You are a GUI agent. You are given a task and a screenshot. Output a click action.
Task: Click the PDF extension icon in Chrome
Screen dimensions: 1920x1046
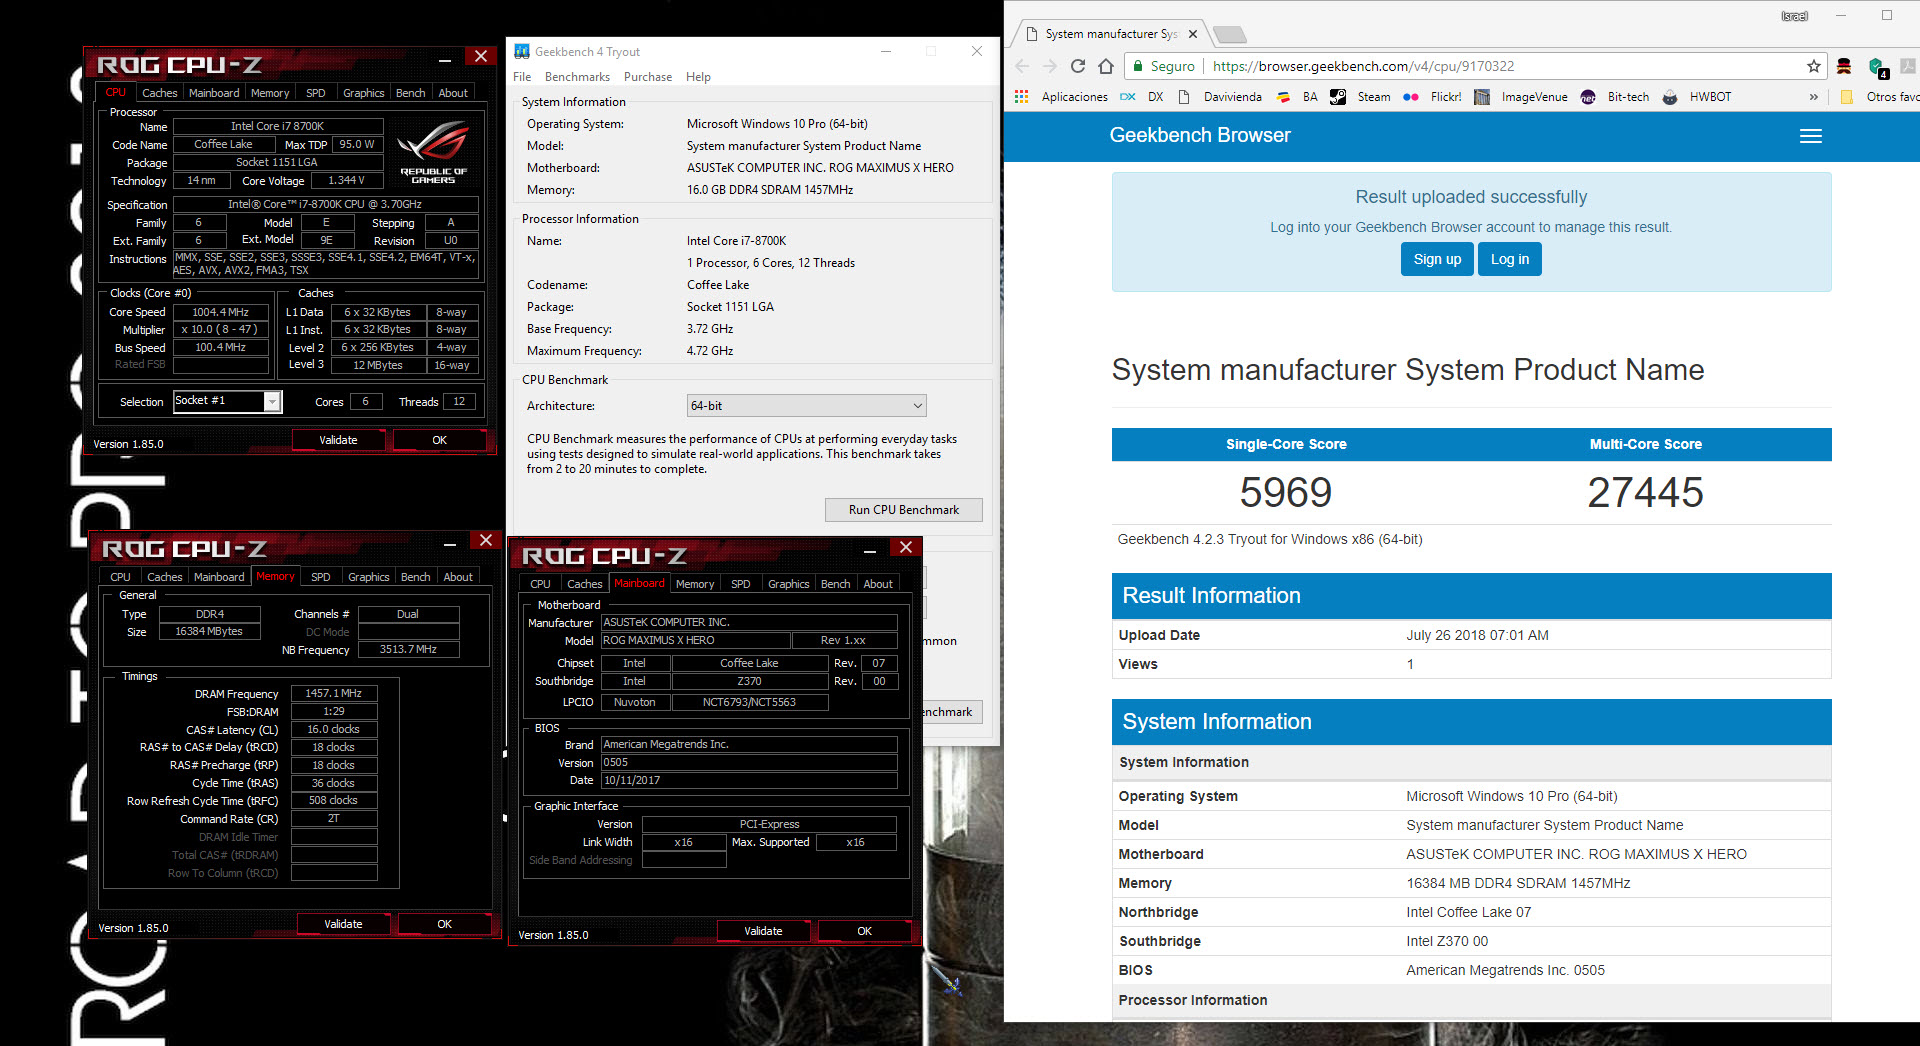pos(1908,66)
